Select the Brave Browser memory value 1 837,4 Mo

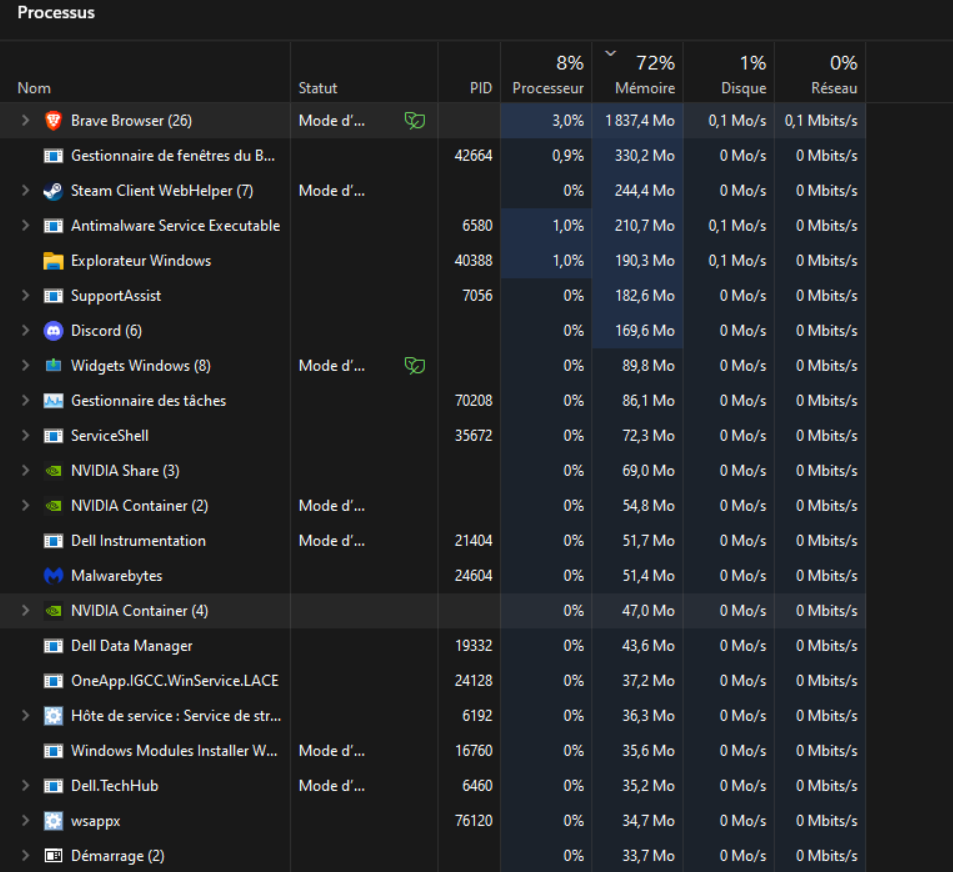click(x=640, y=121)
